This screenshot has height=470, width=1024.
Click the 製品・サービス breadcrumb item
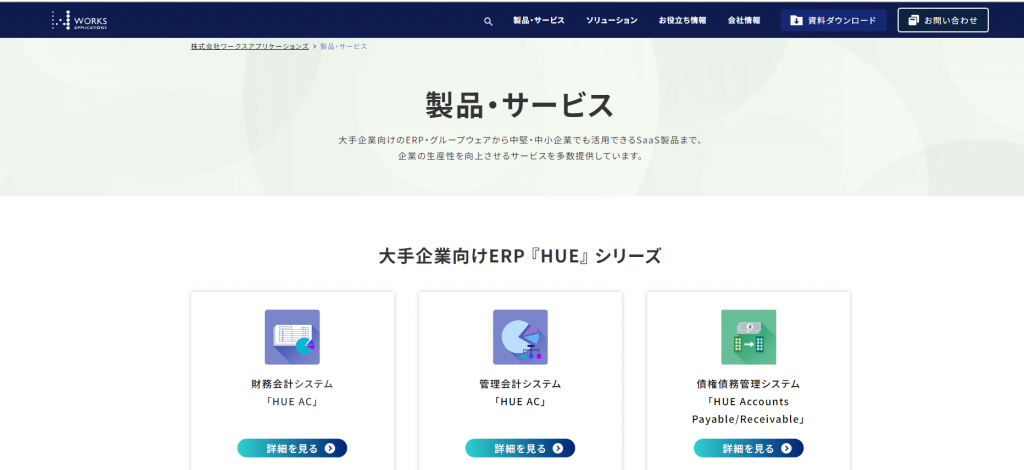pos(343,47)
